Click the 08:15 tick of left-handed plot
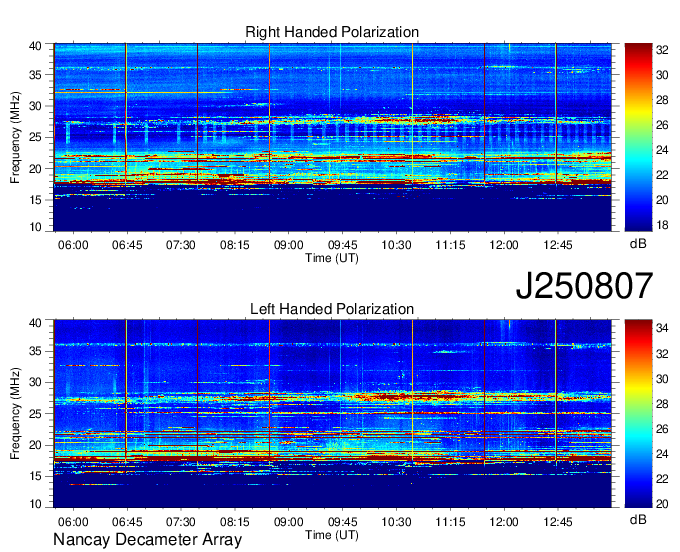 coord(235,522)
